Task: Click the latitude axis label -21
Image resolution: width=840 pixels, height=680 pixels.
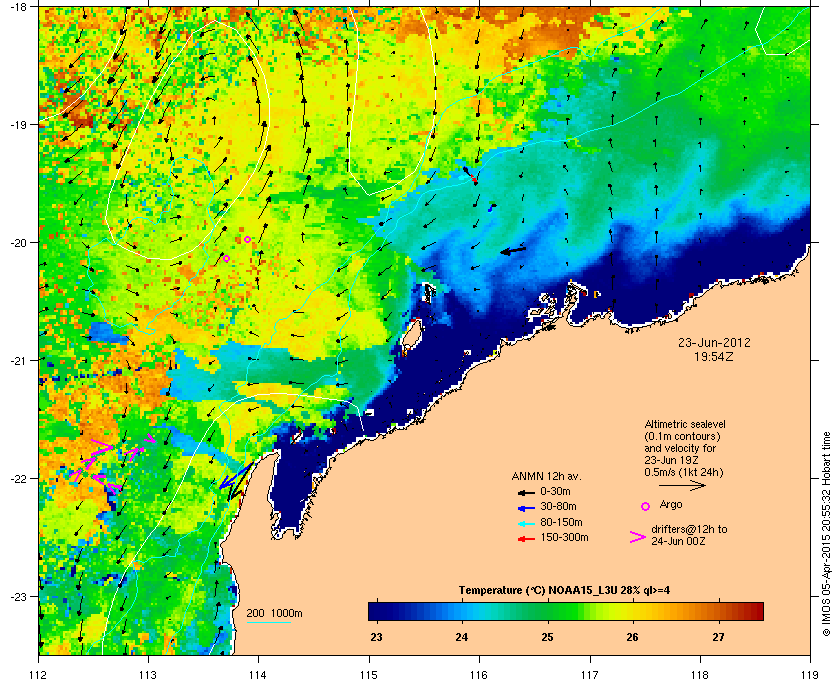Action: click(19, 361)
